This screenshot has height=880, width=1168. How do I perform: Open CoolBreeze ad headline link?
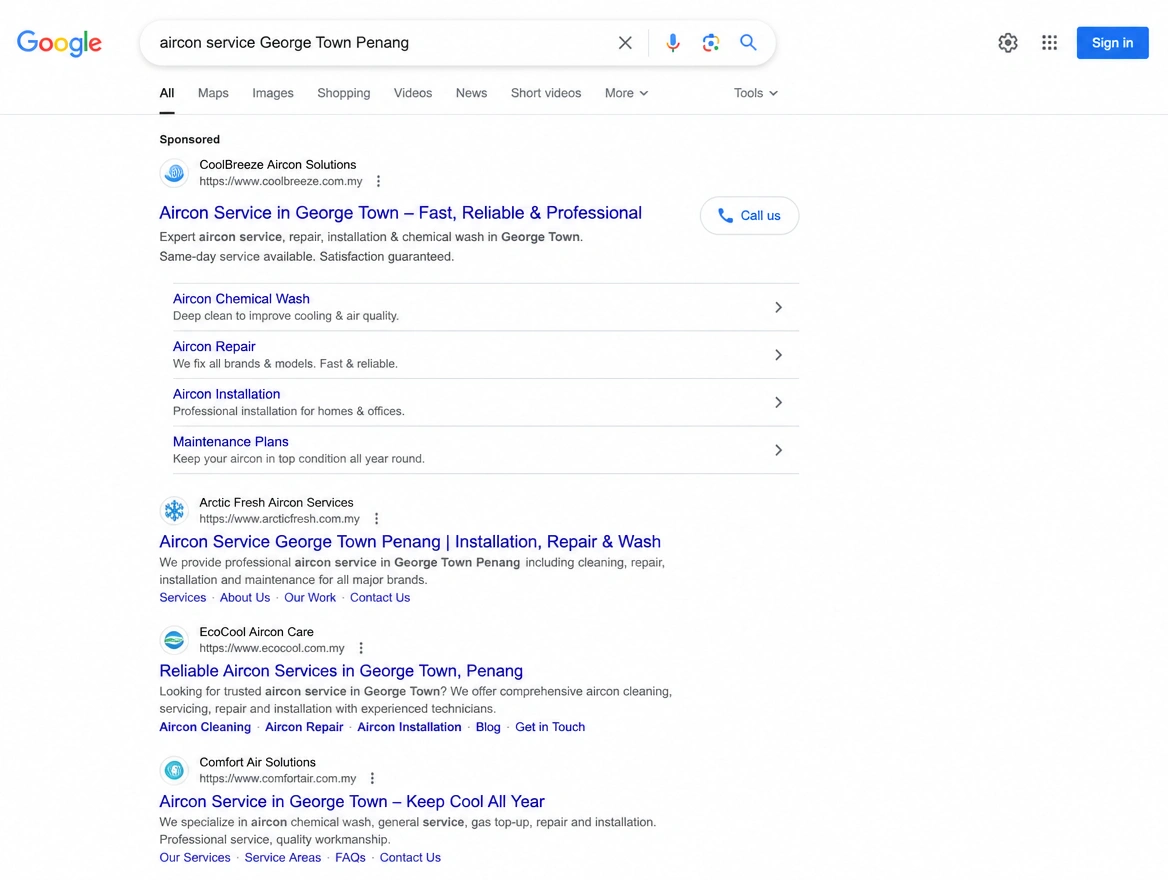point(401,213)
